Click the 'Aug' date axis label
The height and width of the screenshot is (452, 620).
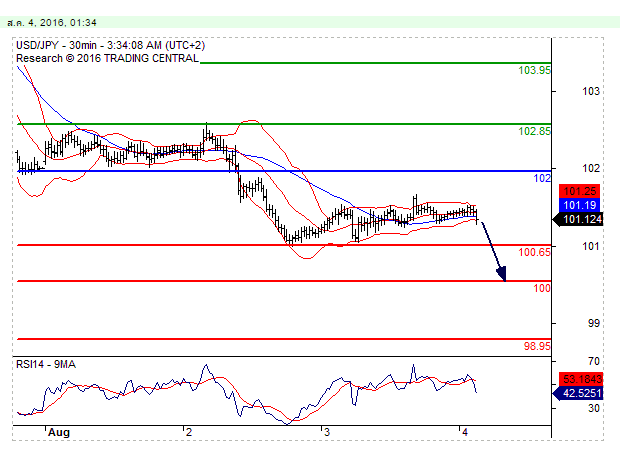click(59, 432)
